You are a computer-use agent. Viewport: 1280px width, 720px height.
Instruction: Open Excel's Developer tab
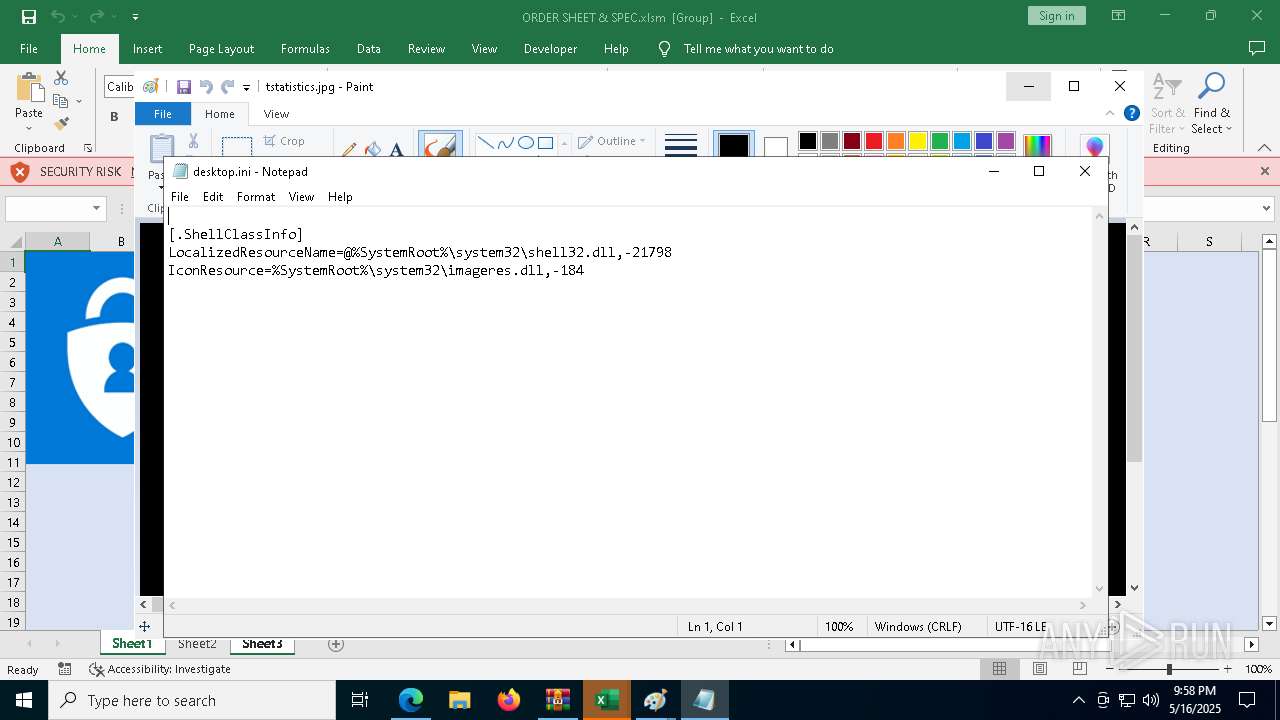pos(550,49)
